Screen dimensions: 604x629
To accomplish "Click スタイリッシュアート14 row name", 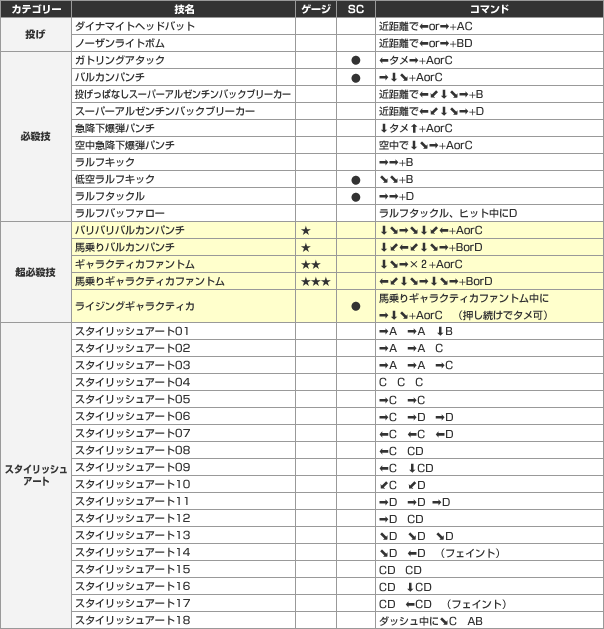I will (132, 552).
